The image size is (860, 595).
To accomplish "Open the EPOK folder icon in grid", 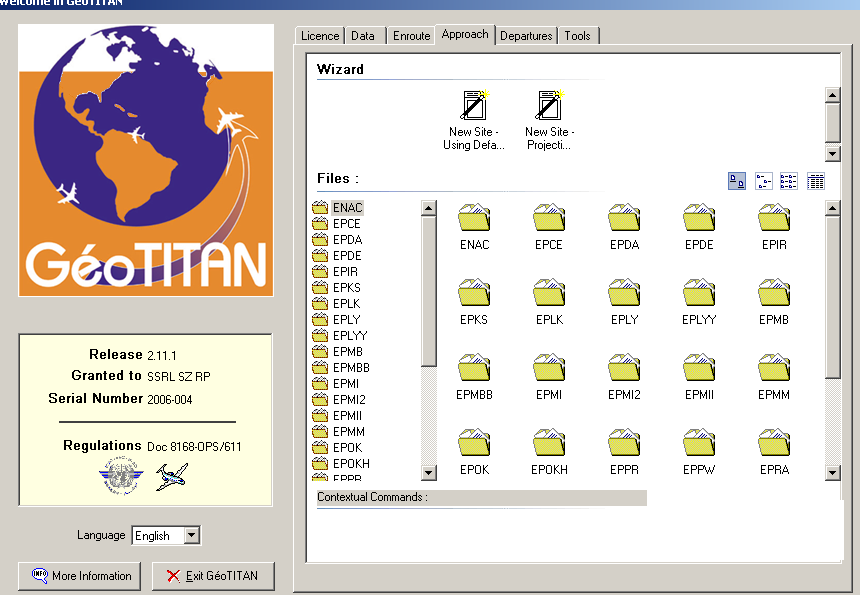I will point(474,443).
